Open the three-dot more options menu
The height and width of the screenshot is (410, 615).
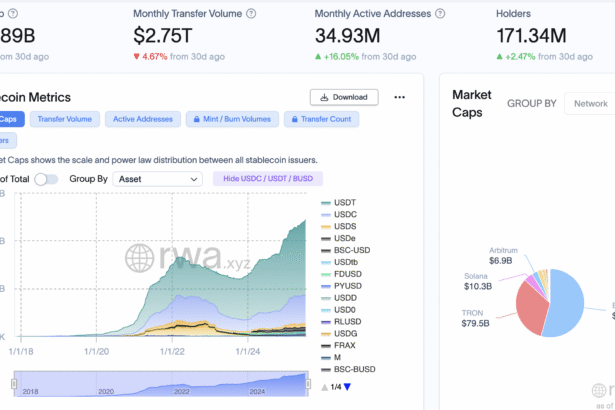400,98
